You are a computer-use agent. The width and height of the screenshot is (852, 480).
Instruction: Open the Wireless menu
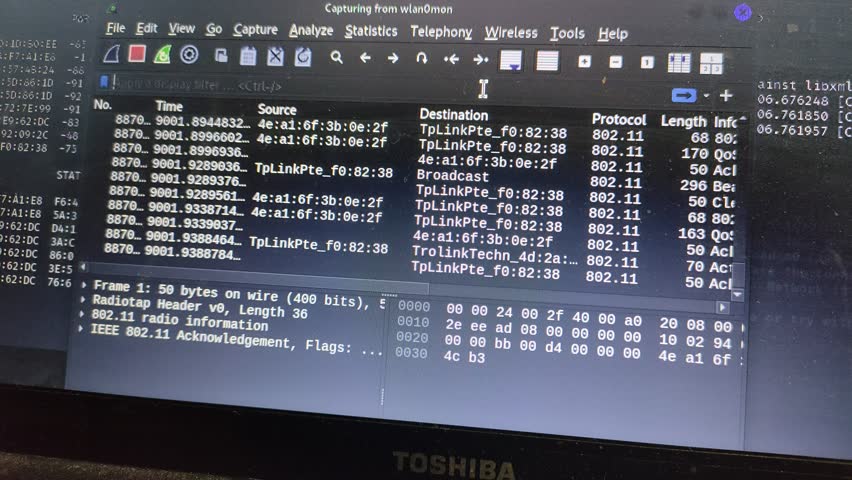(x=511, y=33)
